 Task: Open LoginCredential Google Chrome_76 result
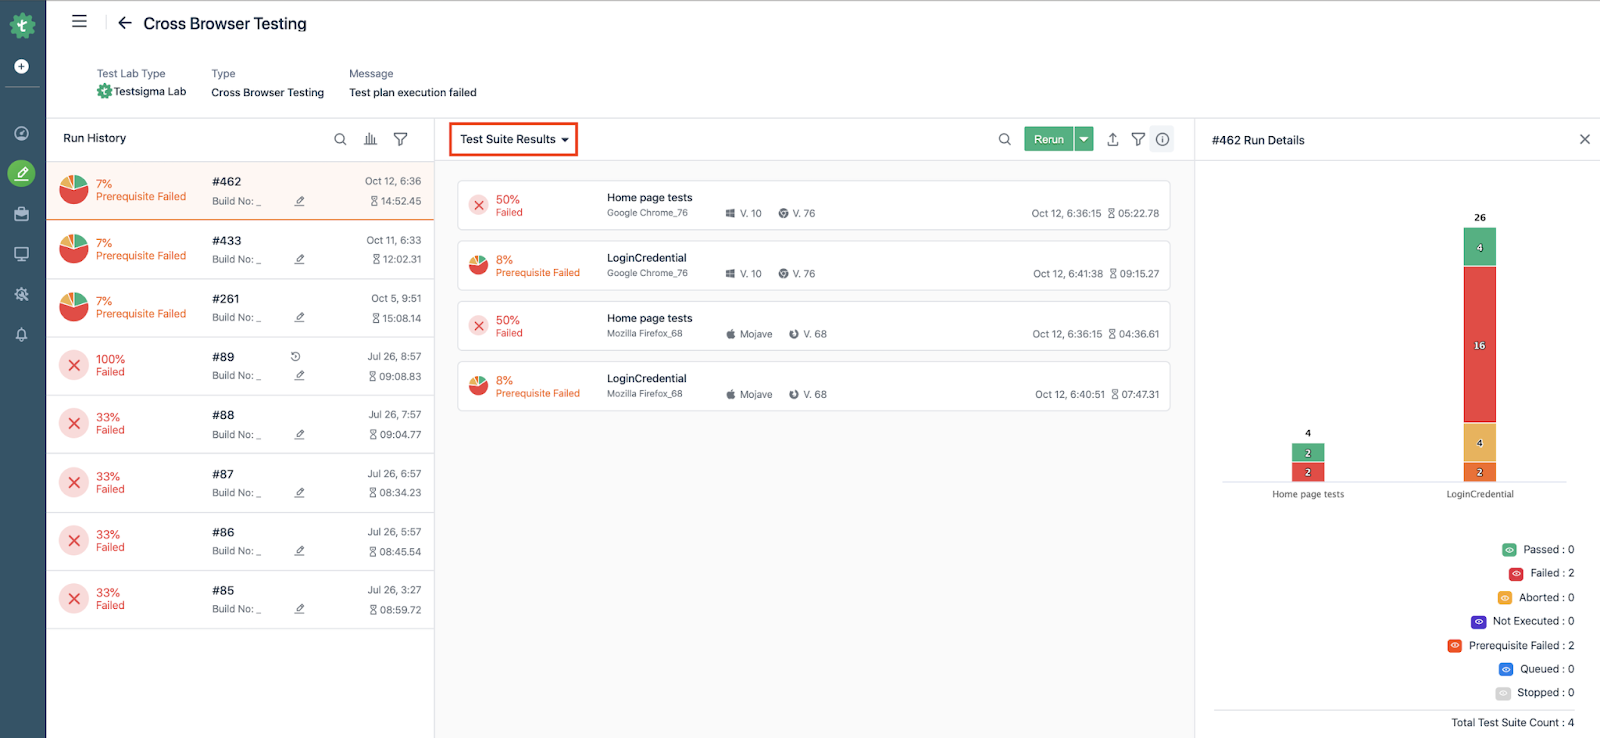[x=814, y=265]
